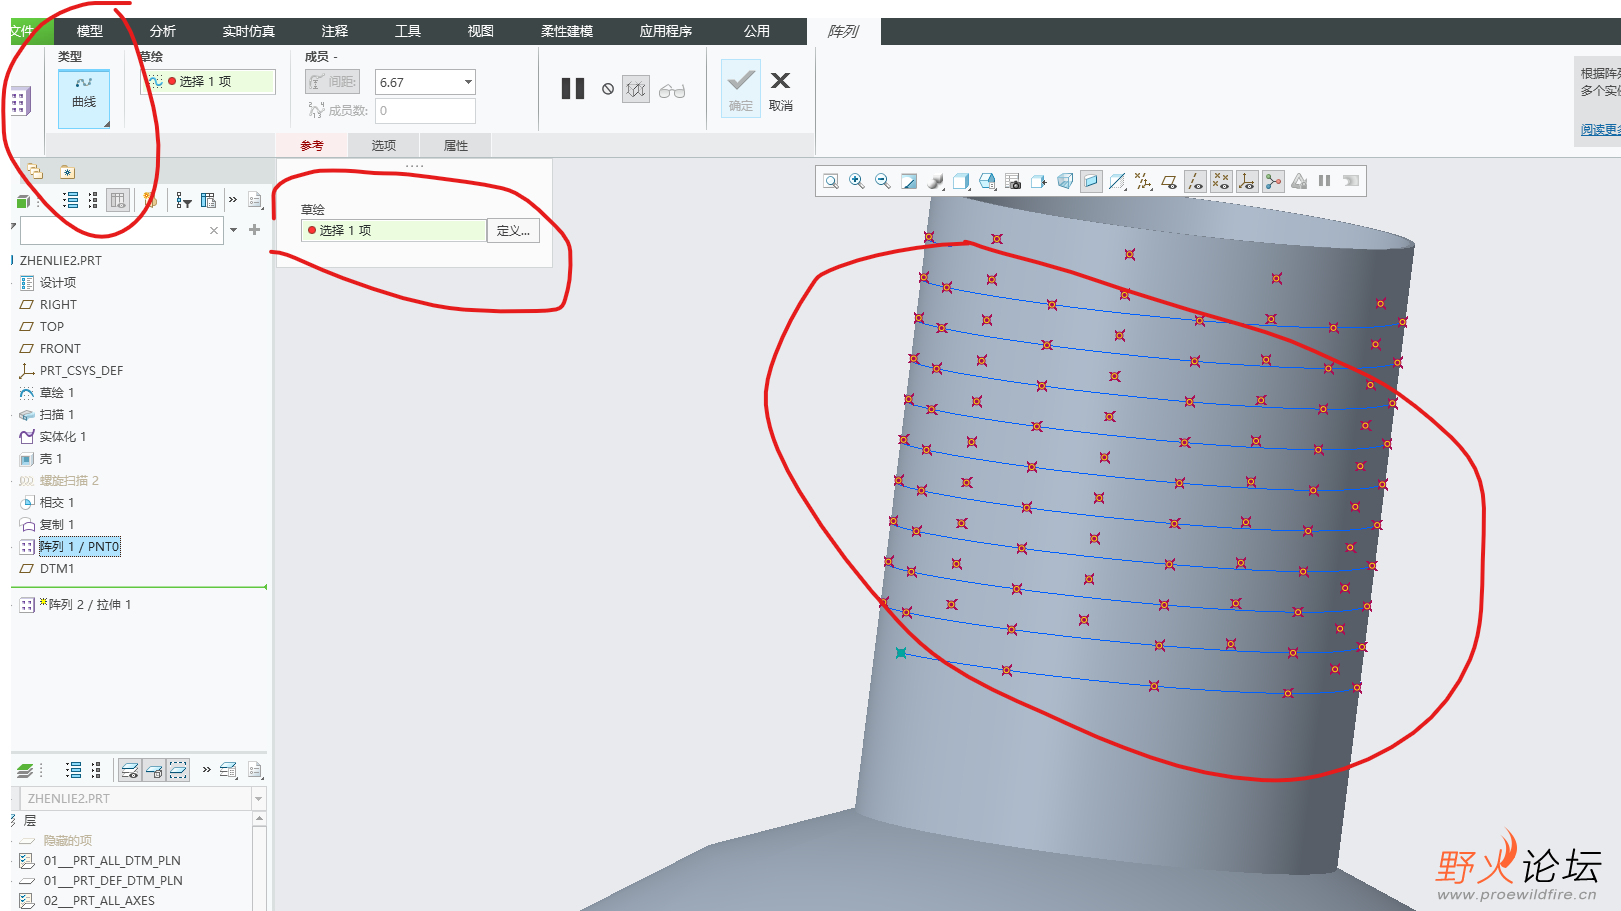Toggle the verify preview glasses icon
The height and width of the screenshot is (911, 1621).
pyautogui.click(x=672, y=90)
